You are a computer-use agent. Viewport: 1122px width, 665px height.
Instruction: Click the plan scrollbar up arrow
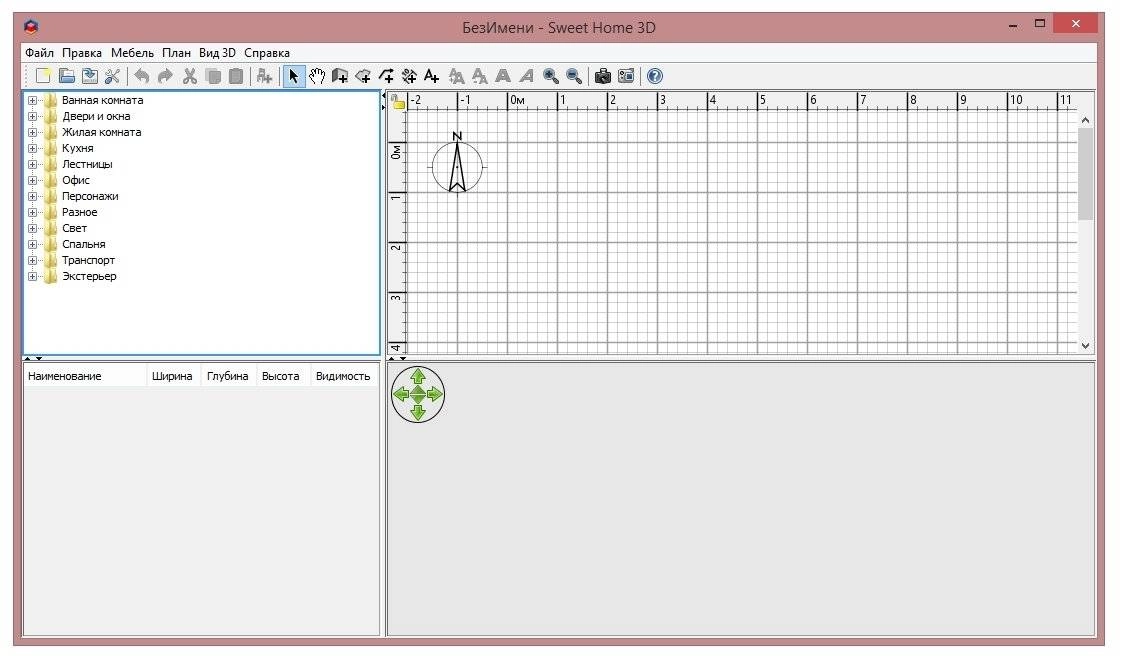click(1086, 120)
